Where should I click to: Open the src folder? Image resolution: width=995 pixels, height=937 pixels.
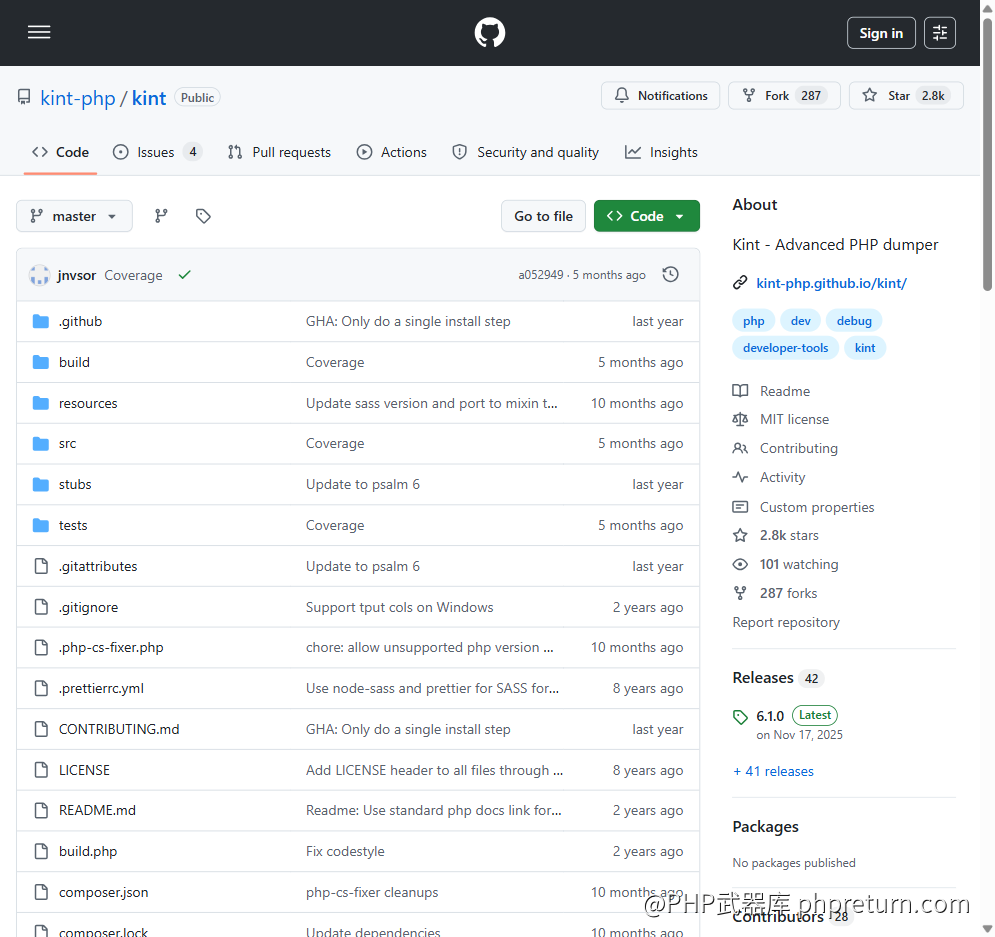tap(67, 443)
